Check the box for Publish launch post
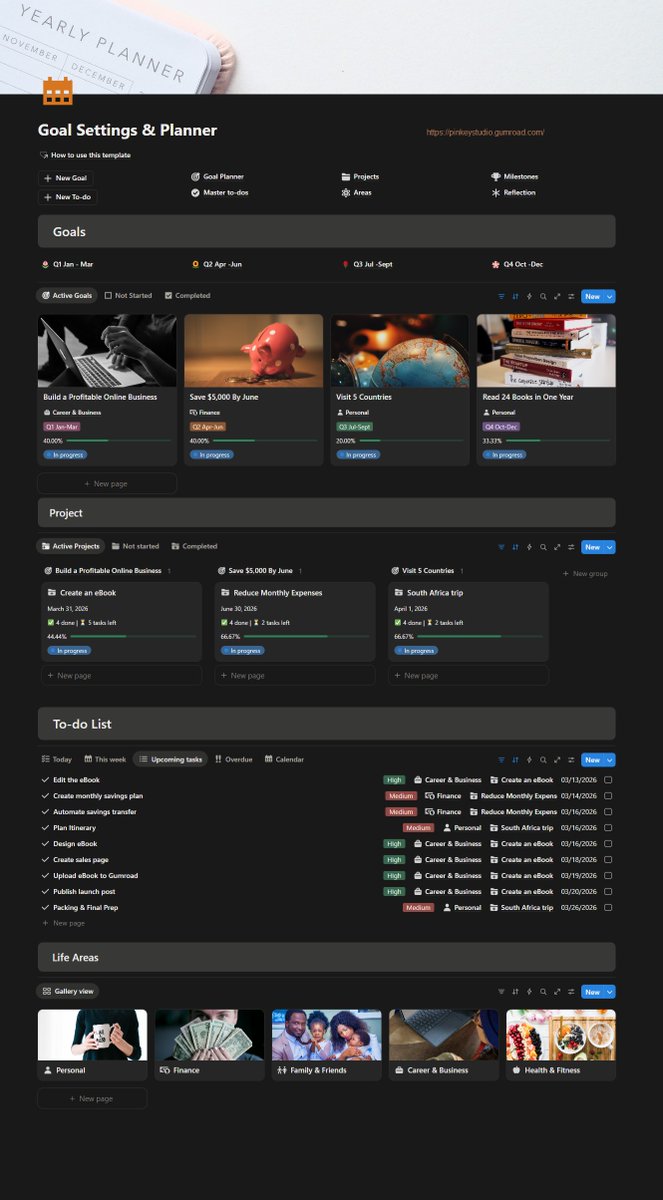 tap(608, 892)
